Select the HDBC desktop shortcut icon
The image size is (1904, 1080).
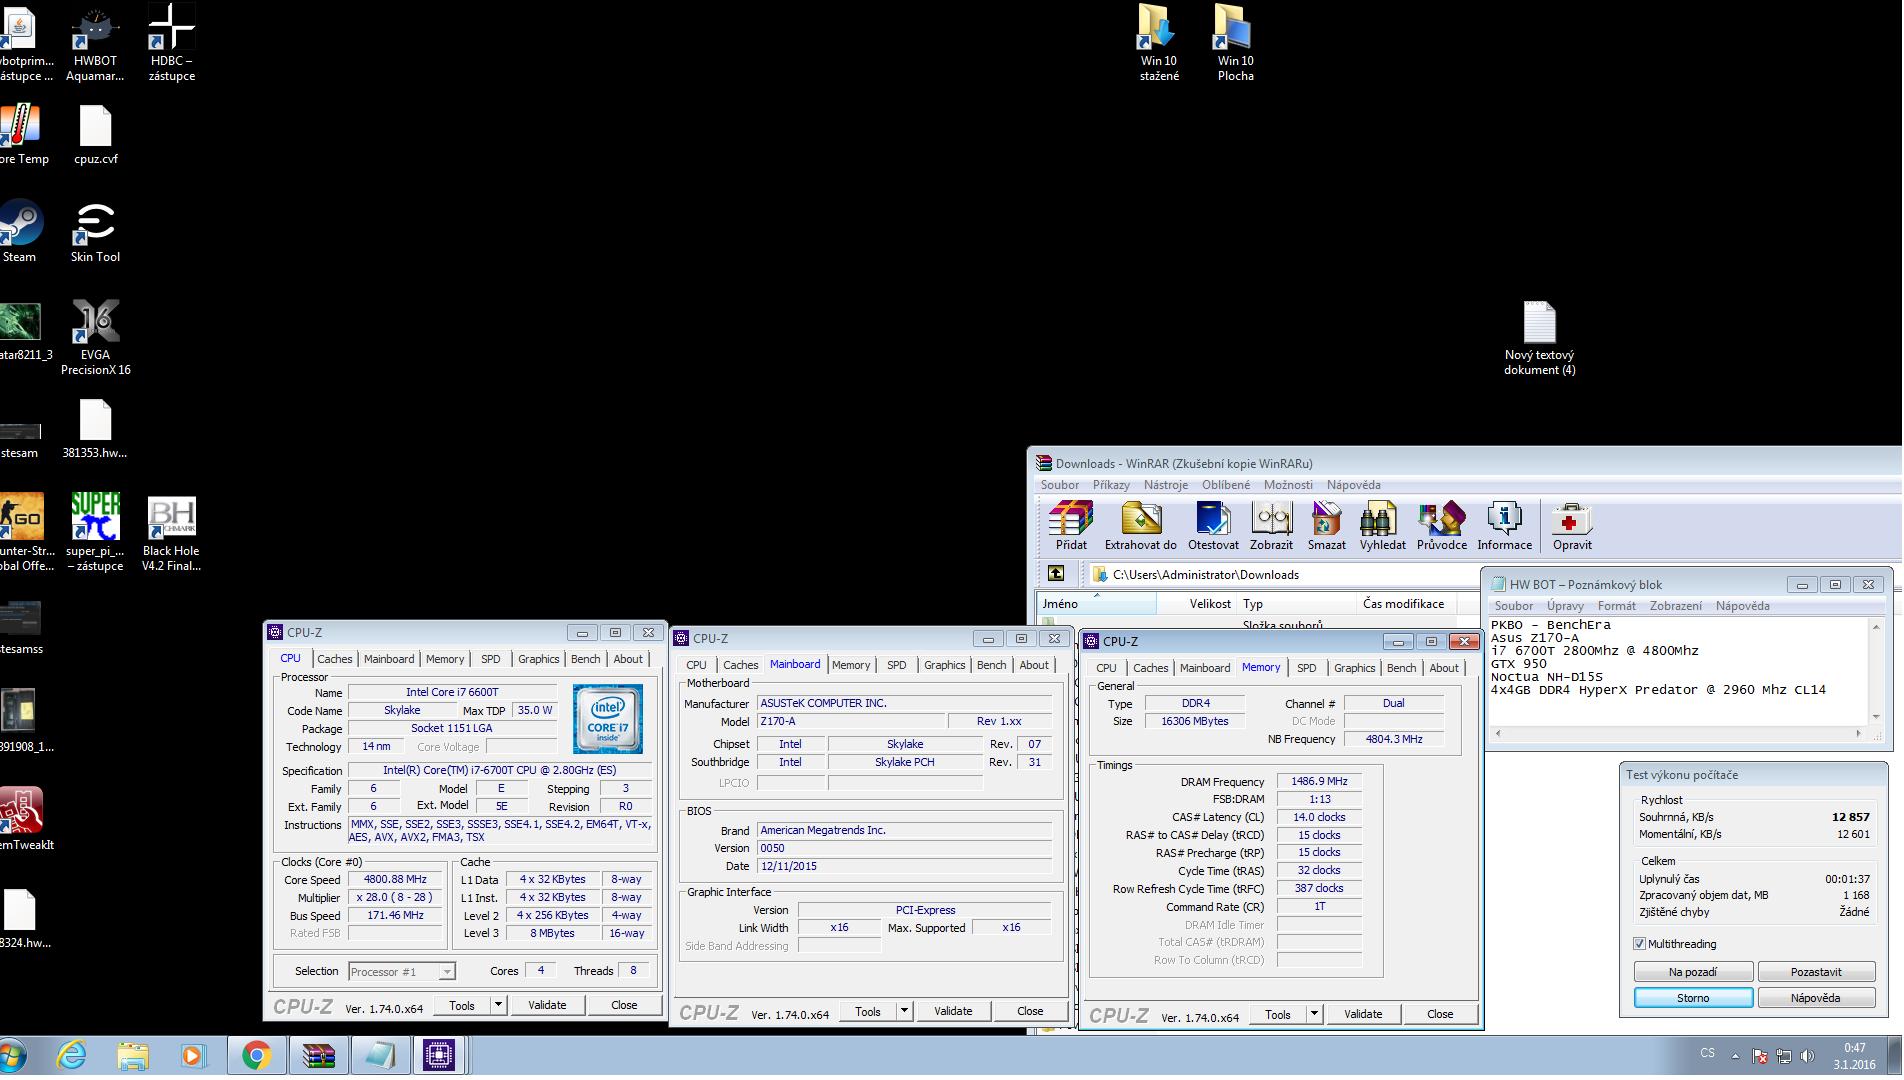click(x=171, y=44)
